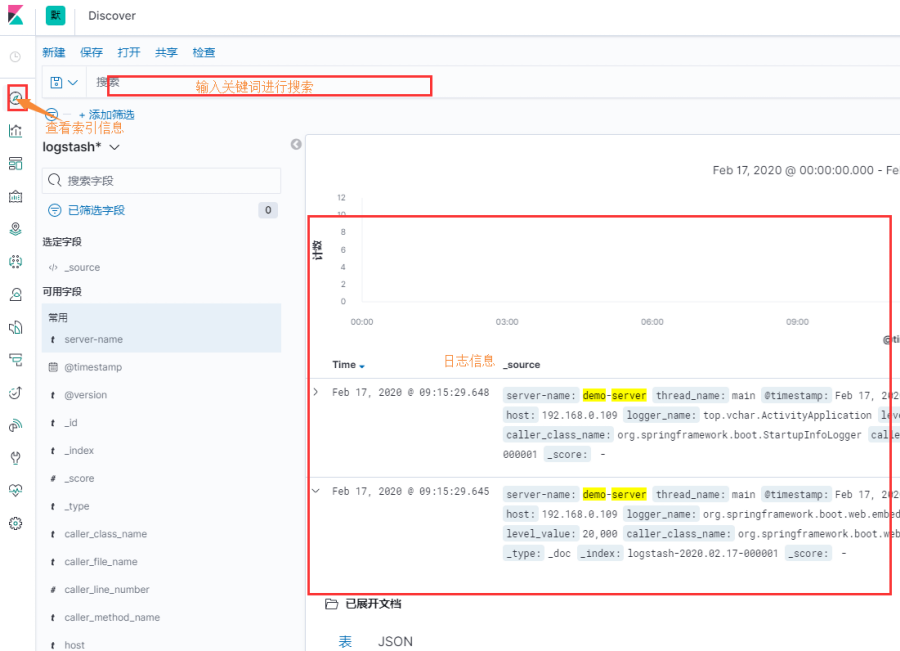Image resolution: width=900 pixels, height=651 pixels.
Task: Open Logs icon in sidebar
Action: 15,327
